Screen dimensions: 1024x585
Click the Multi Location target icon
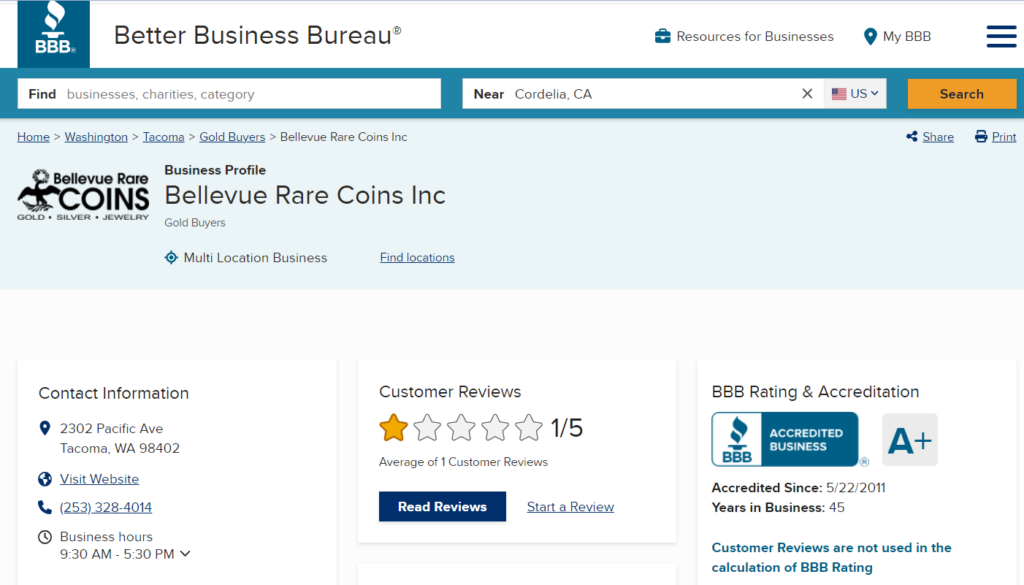click(x=171, y=257)
